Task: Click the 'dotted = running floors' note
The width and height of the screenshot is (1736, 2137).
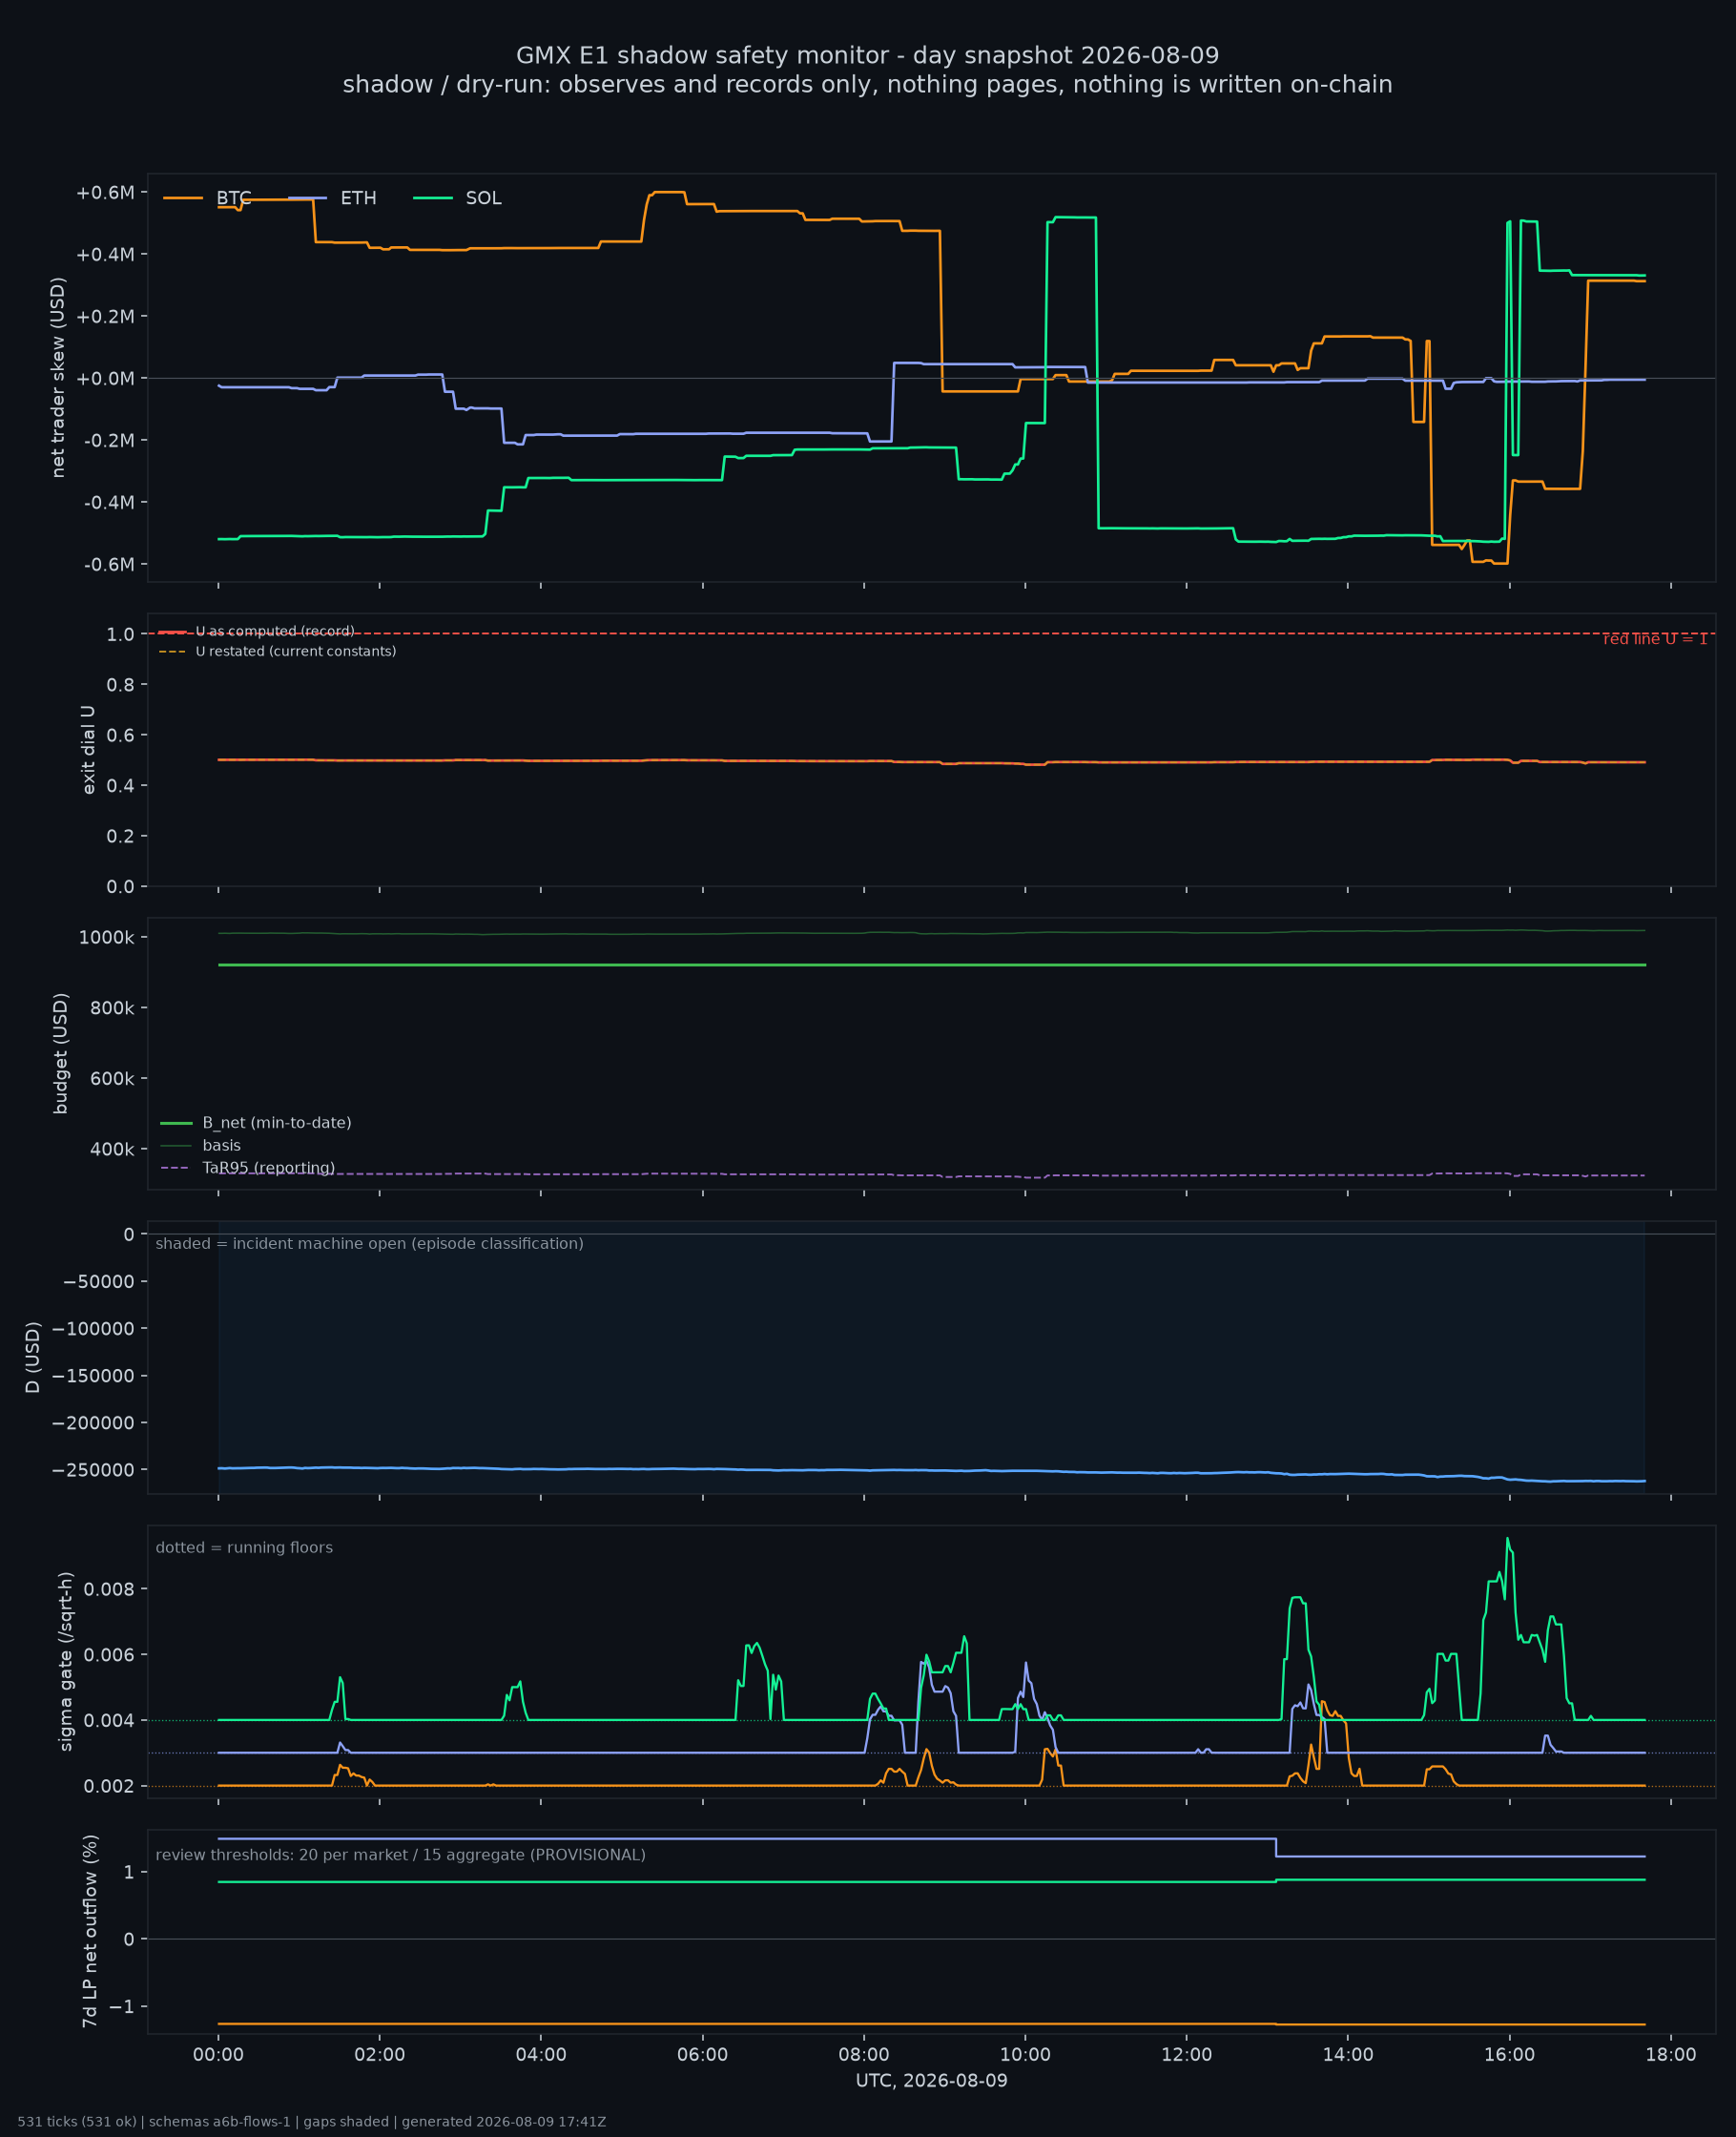Action: [244, 1547]
